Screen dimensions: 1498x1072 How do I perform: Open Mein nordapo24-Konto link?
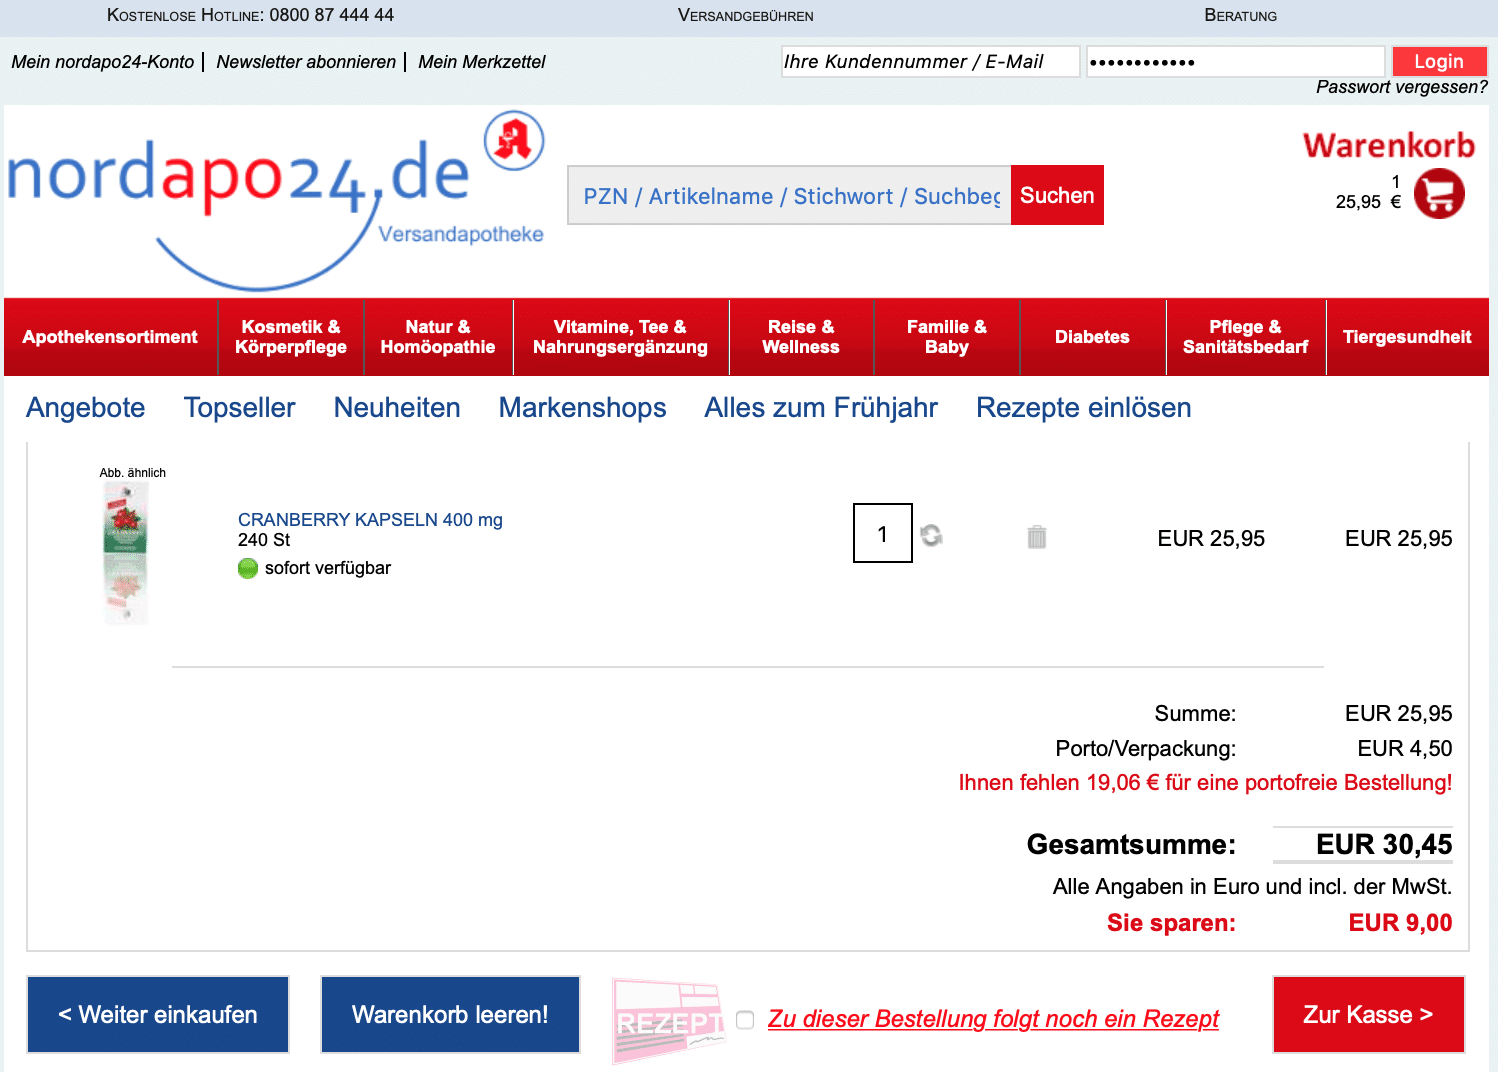click(x=103, y=62)
